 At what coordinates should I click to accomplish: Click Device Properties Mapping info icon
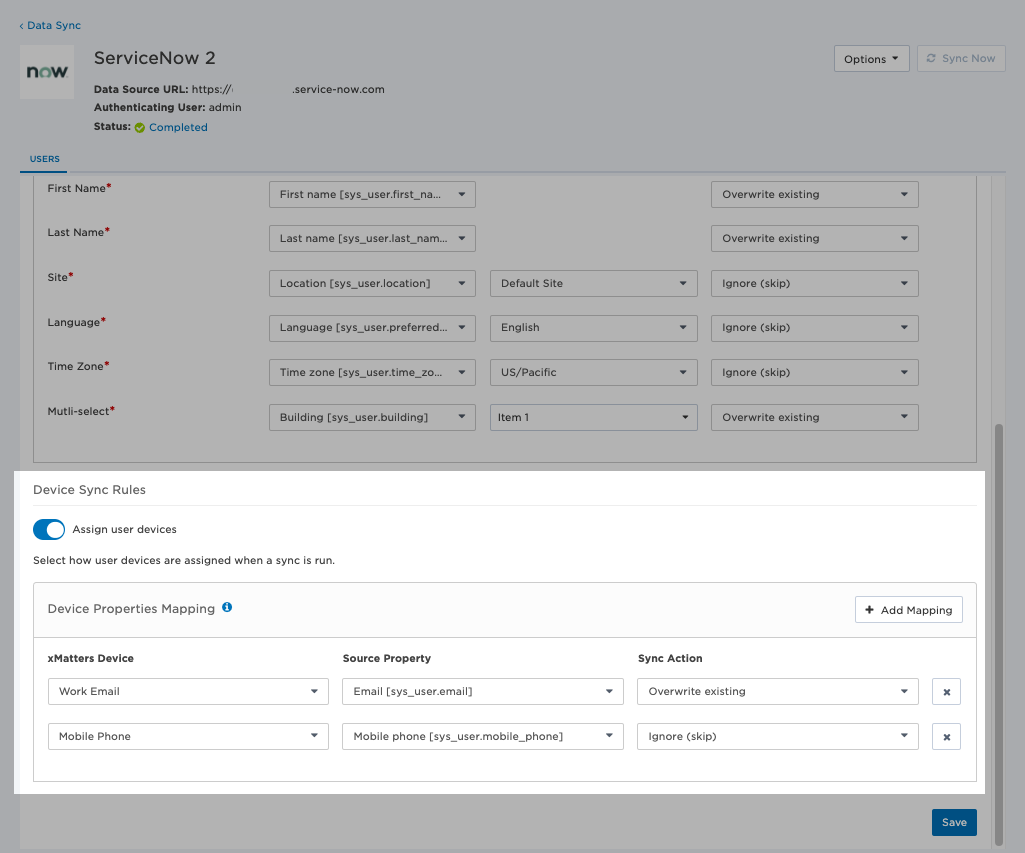pyautogui.click(x=227, y=607)
